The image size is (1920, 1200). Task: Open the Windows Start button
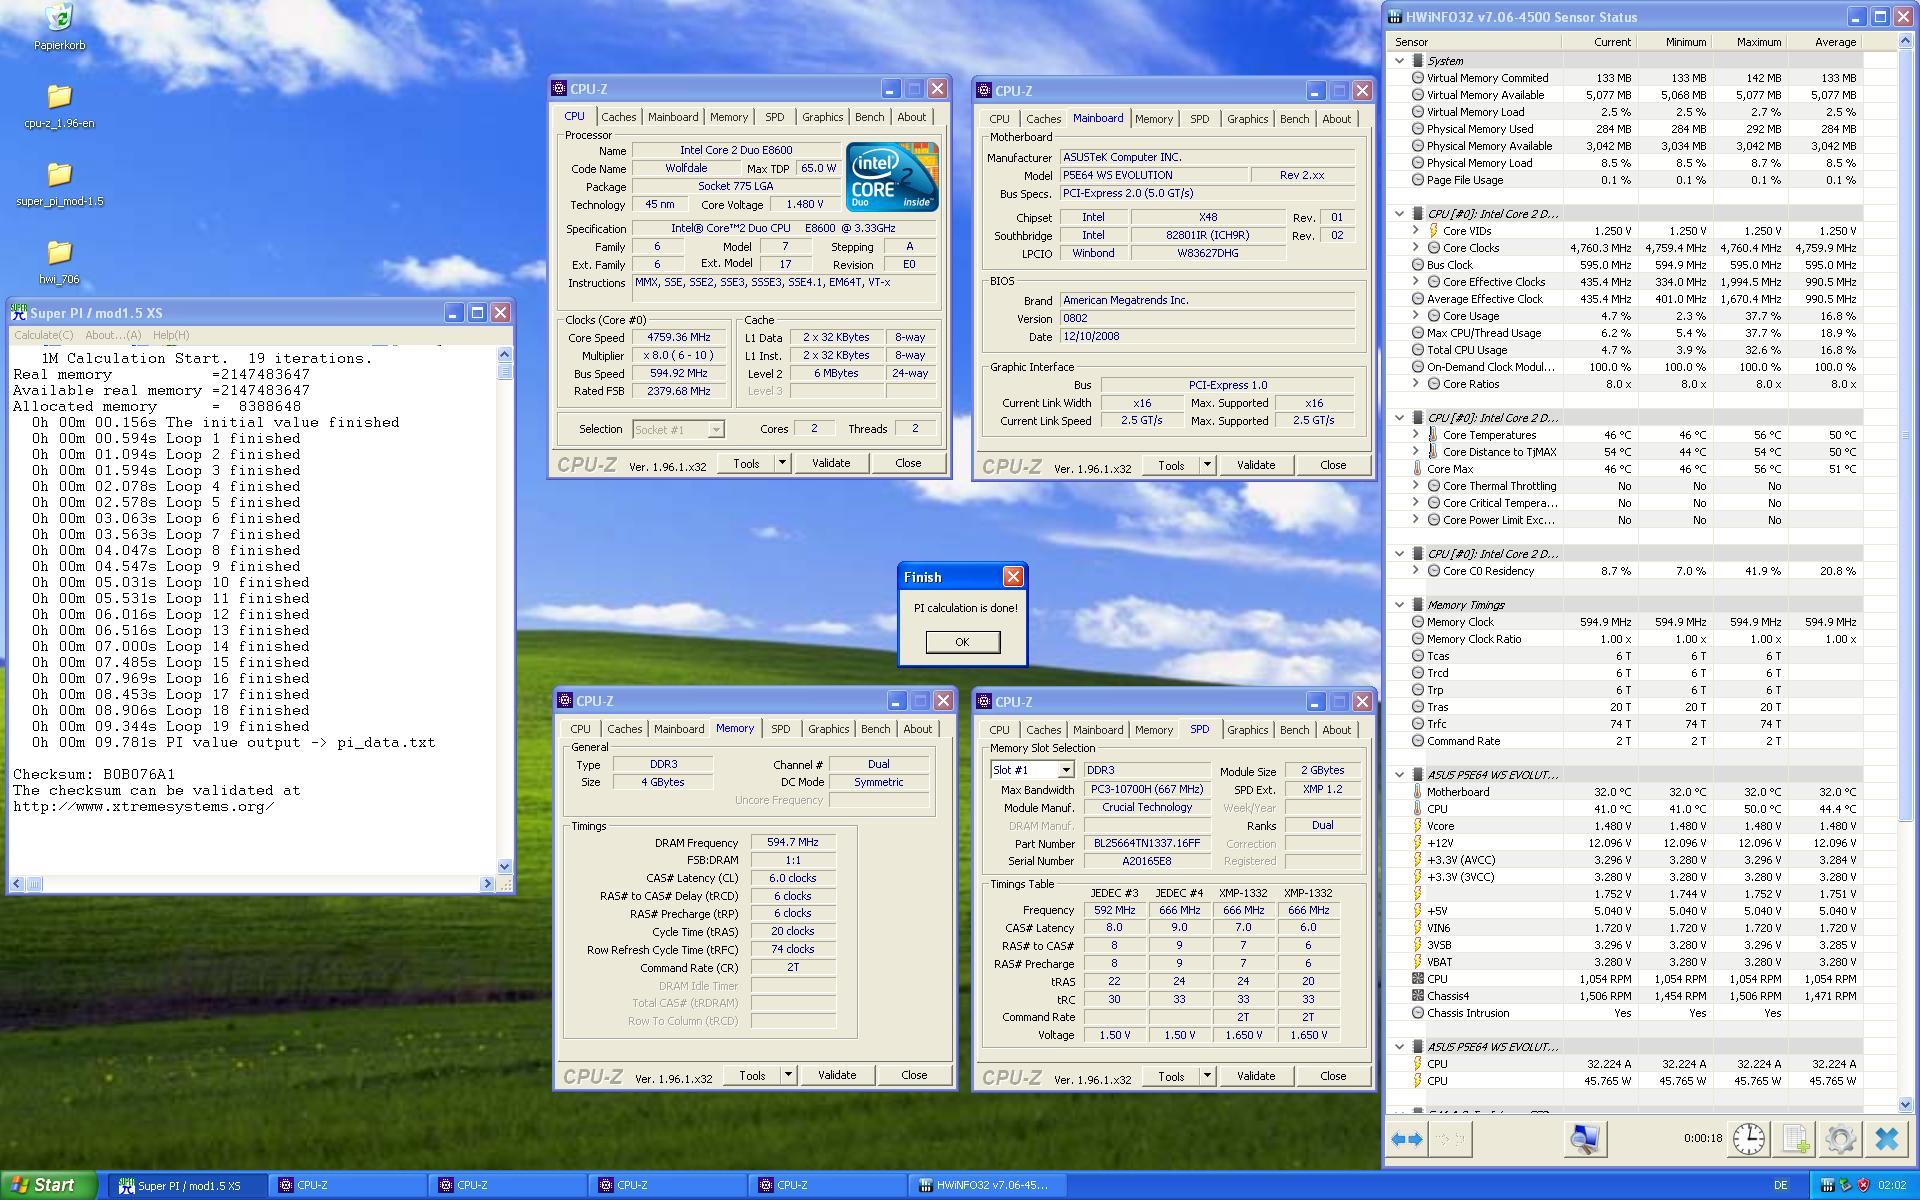coord(49,1185)
